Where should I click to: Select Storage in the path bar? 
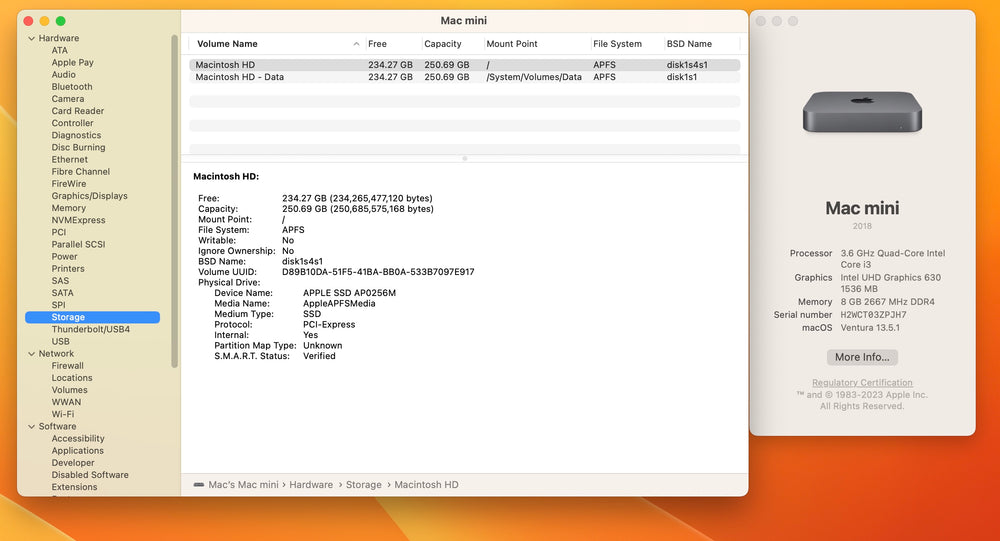tap(364, 485)
